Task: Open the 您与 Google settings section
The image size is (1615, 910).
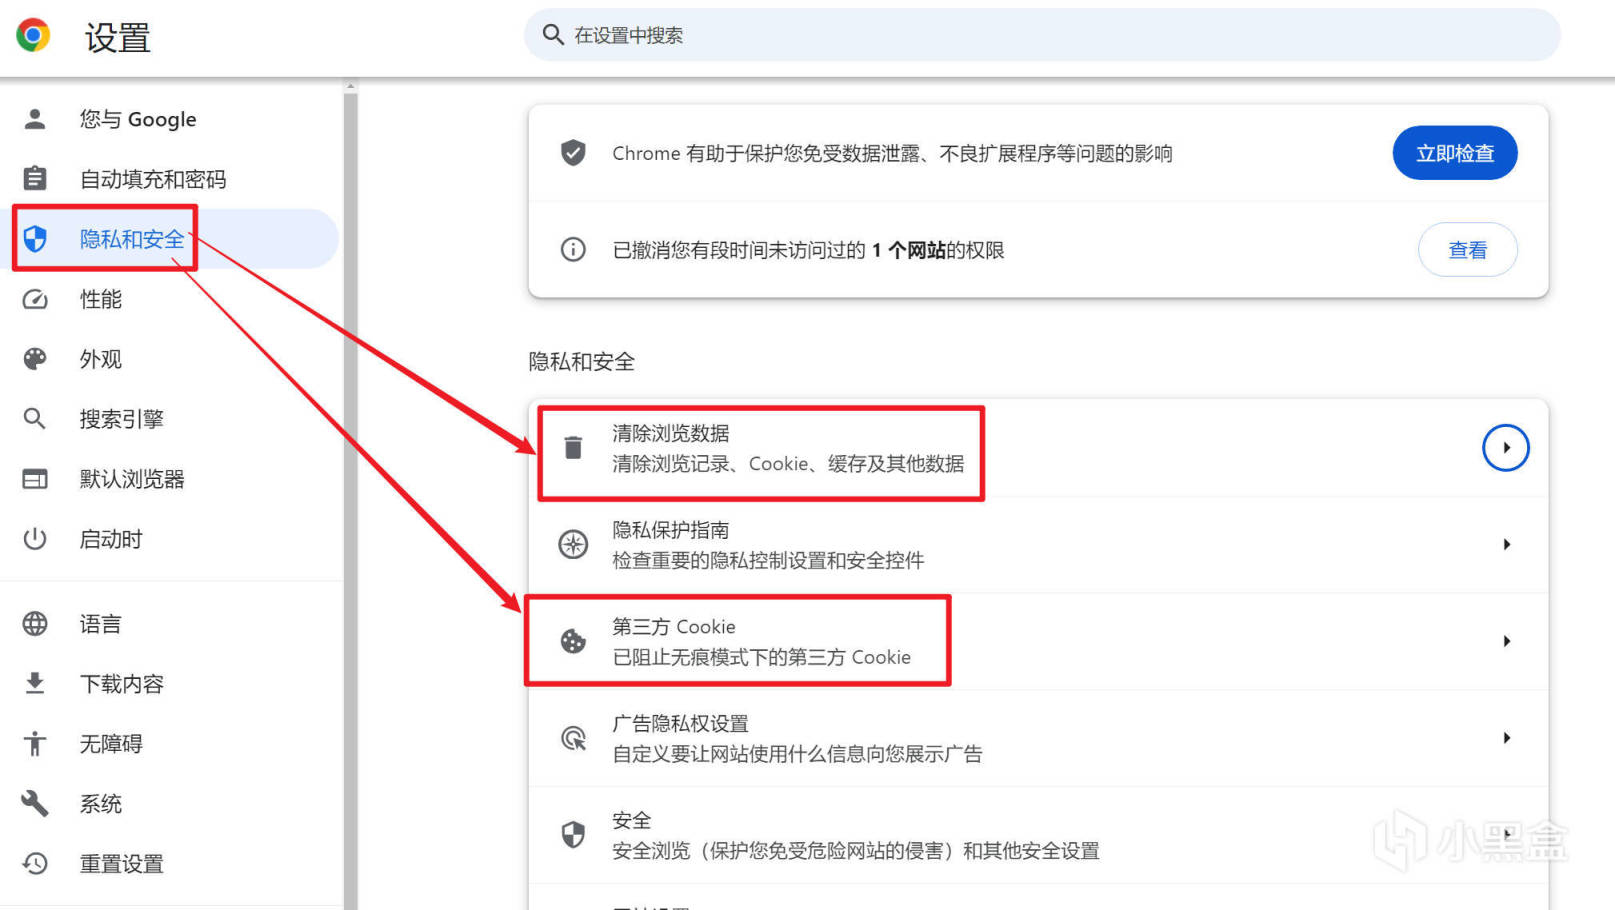Action: click(170, 119)
